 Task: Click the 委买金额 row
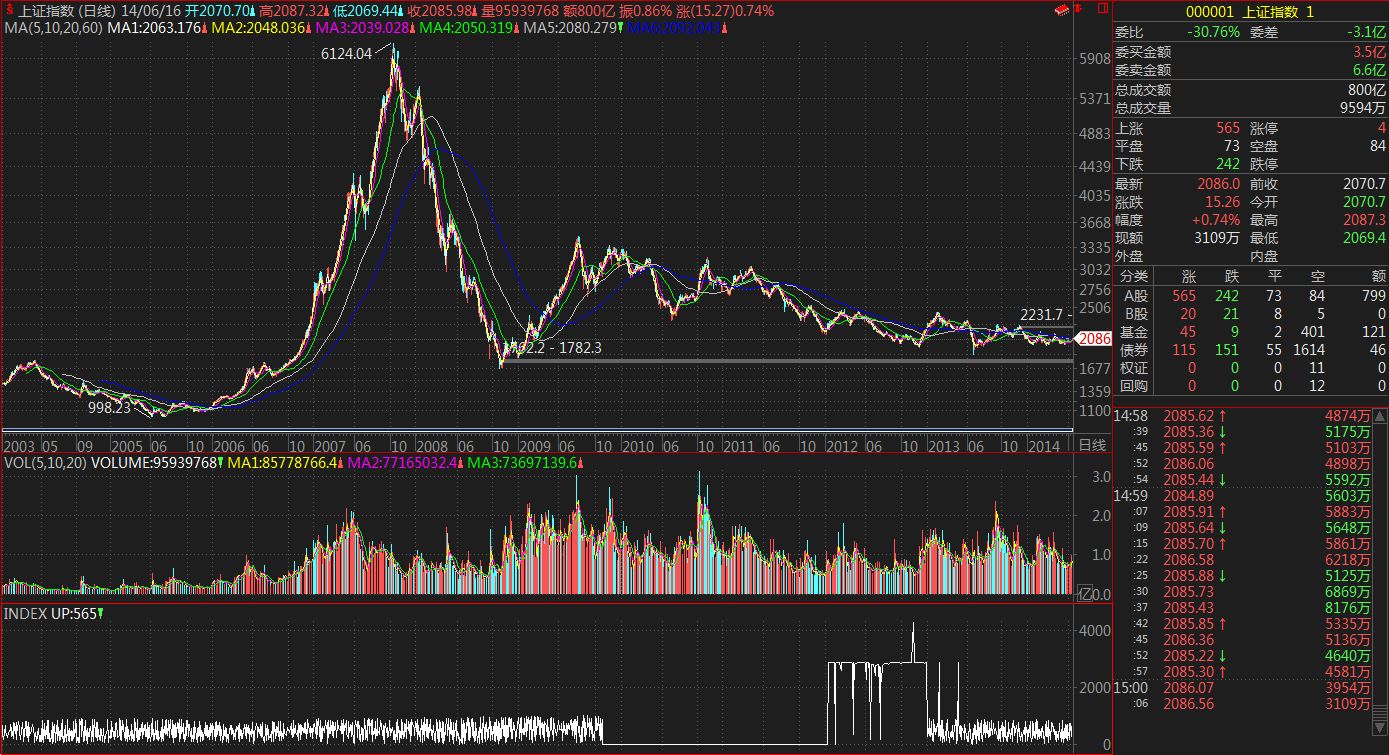point(1251,52)
